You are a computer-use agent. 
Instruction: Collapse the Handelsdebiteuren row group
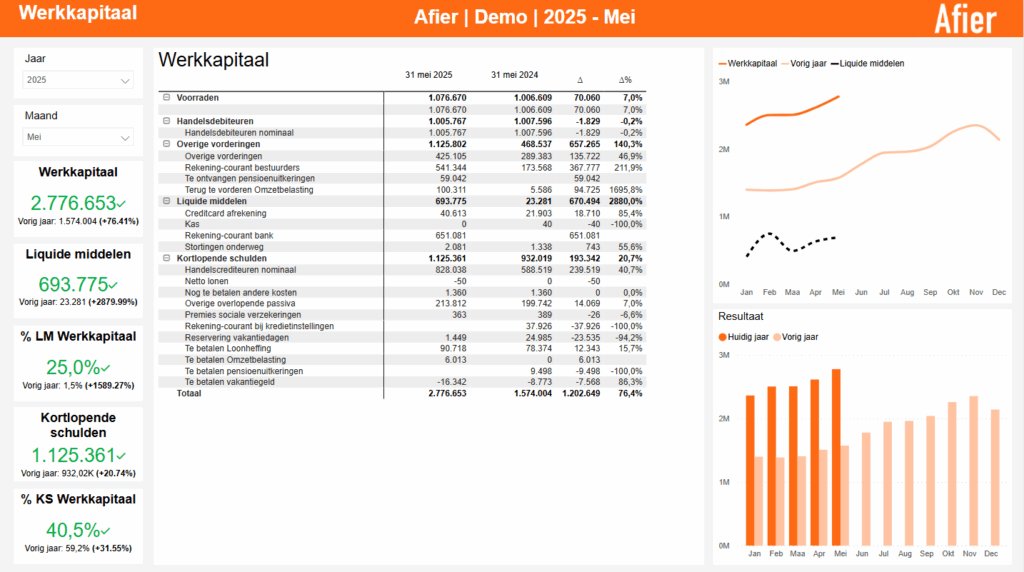click(x=166, y=121)
